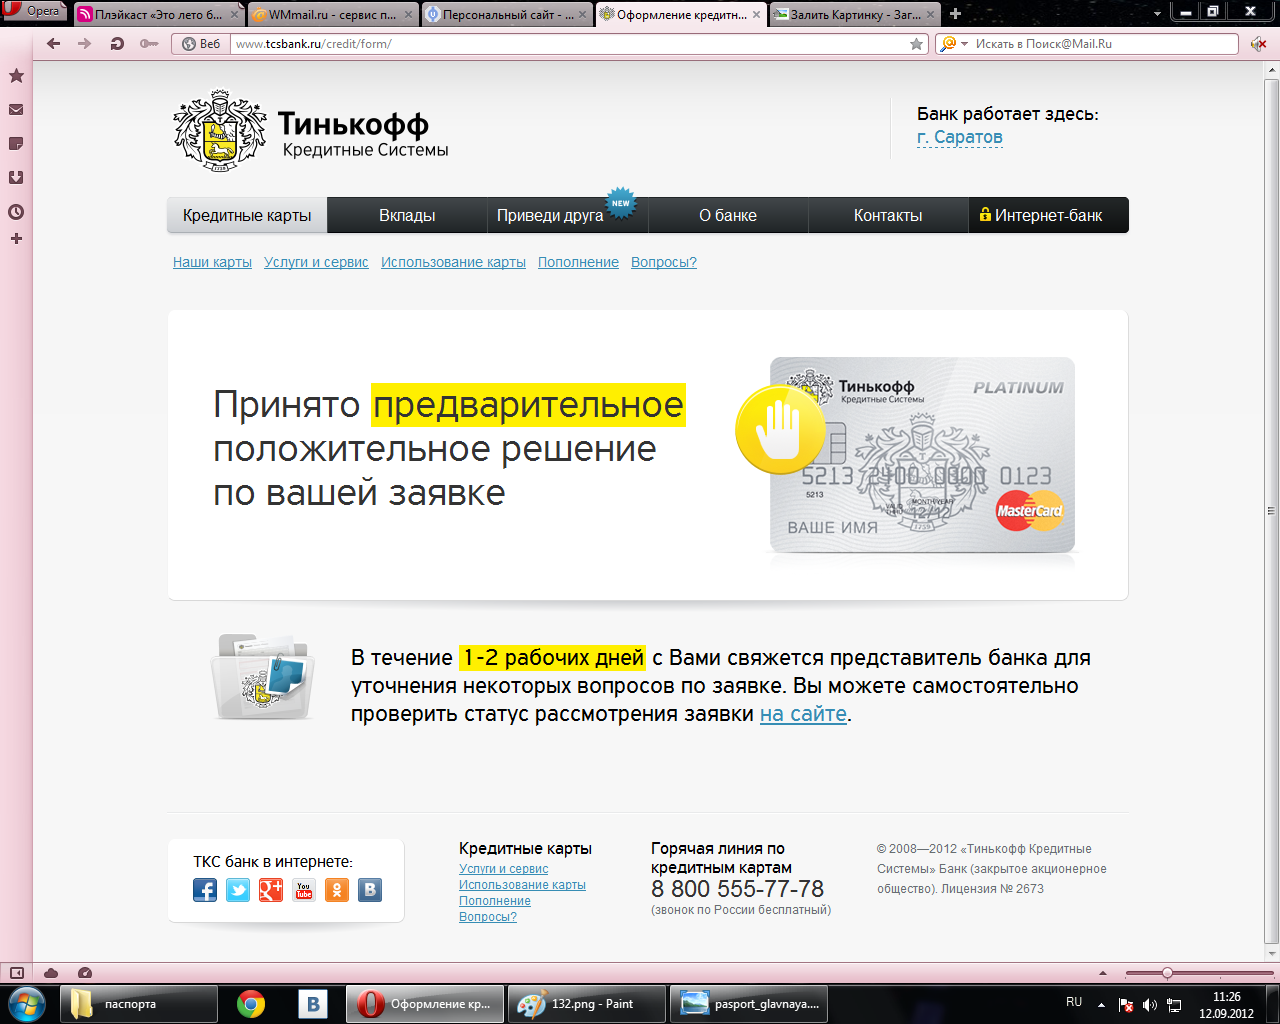1280x1024 pixels.
Task: Open Opera sidebar notes panel
Action: tap(16, 144)
